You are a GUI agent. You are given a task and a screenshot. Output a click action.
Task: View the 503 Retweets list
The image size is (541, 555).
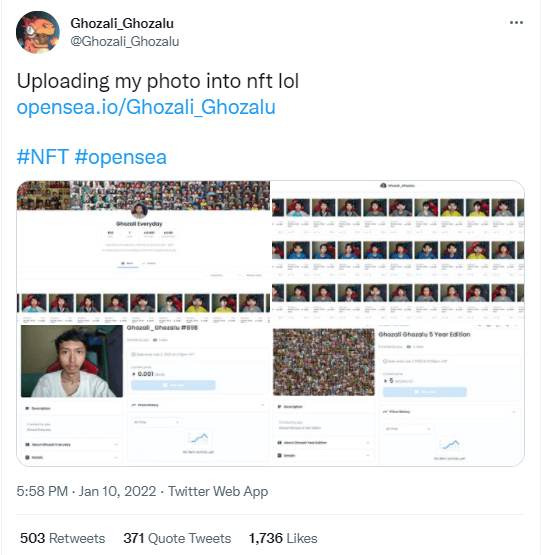pyautogui.click(x=62, y=538)
